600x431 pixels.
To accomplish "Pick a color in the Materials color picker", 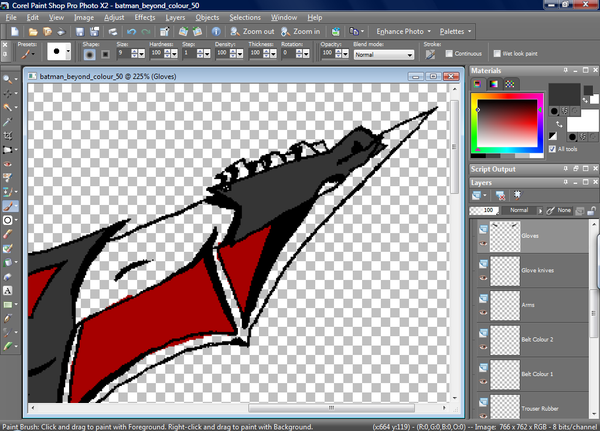I will (507, 121).
